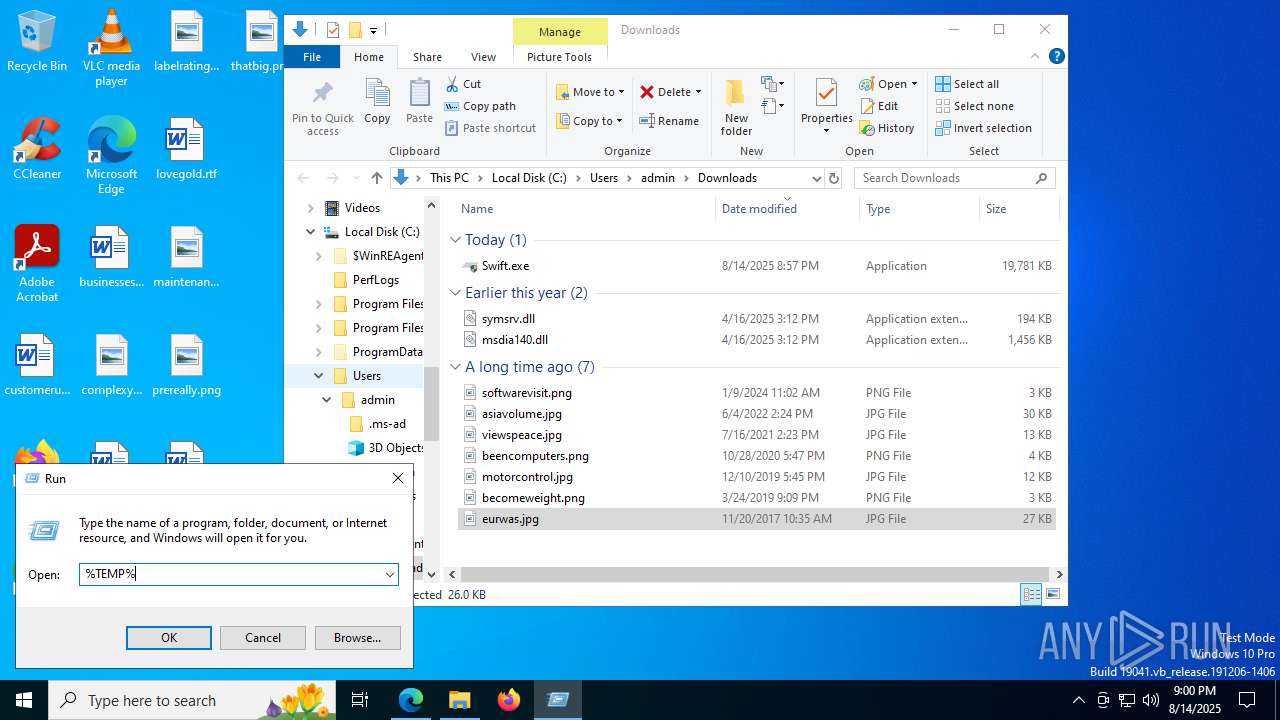
Task: Rename the selected file
Action: pos(669,121)
